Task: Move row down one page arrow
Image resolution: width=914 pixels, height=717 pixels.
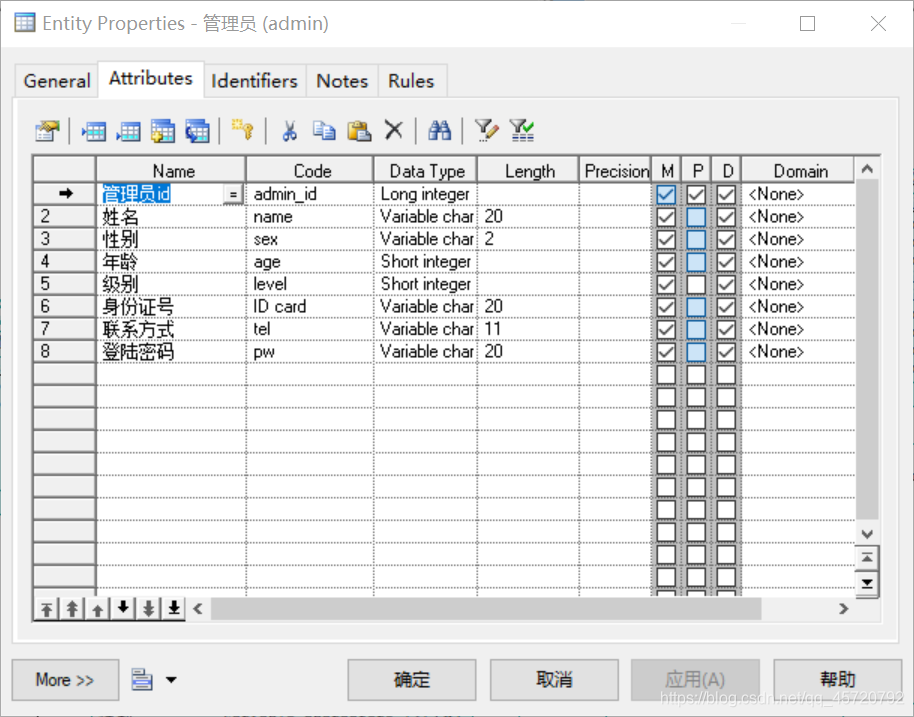Action: click(x=149, y=609)
